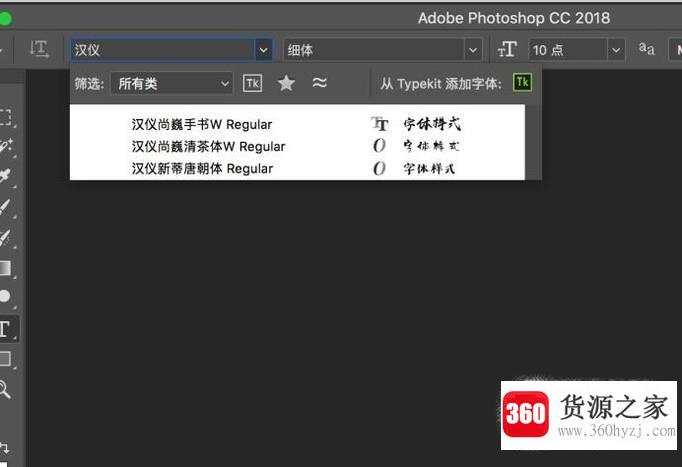This screenshot has height=467, width=682.
Task: Select the Eyedropper tool
Action: 5,176
